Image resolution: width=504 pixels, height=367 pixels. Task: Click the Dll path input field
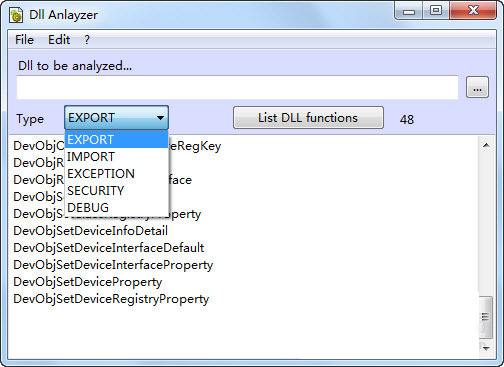[237, 87]
